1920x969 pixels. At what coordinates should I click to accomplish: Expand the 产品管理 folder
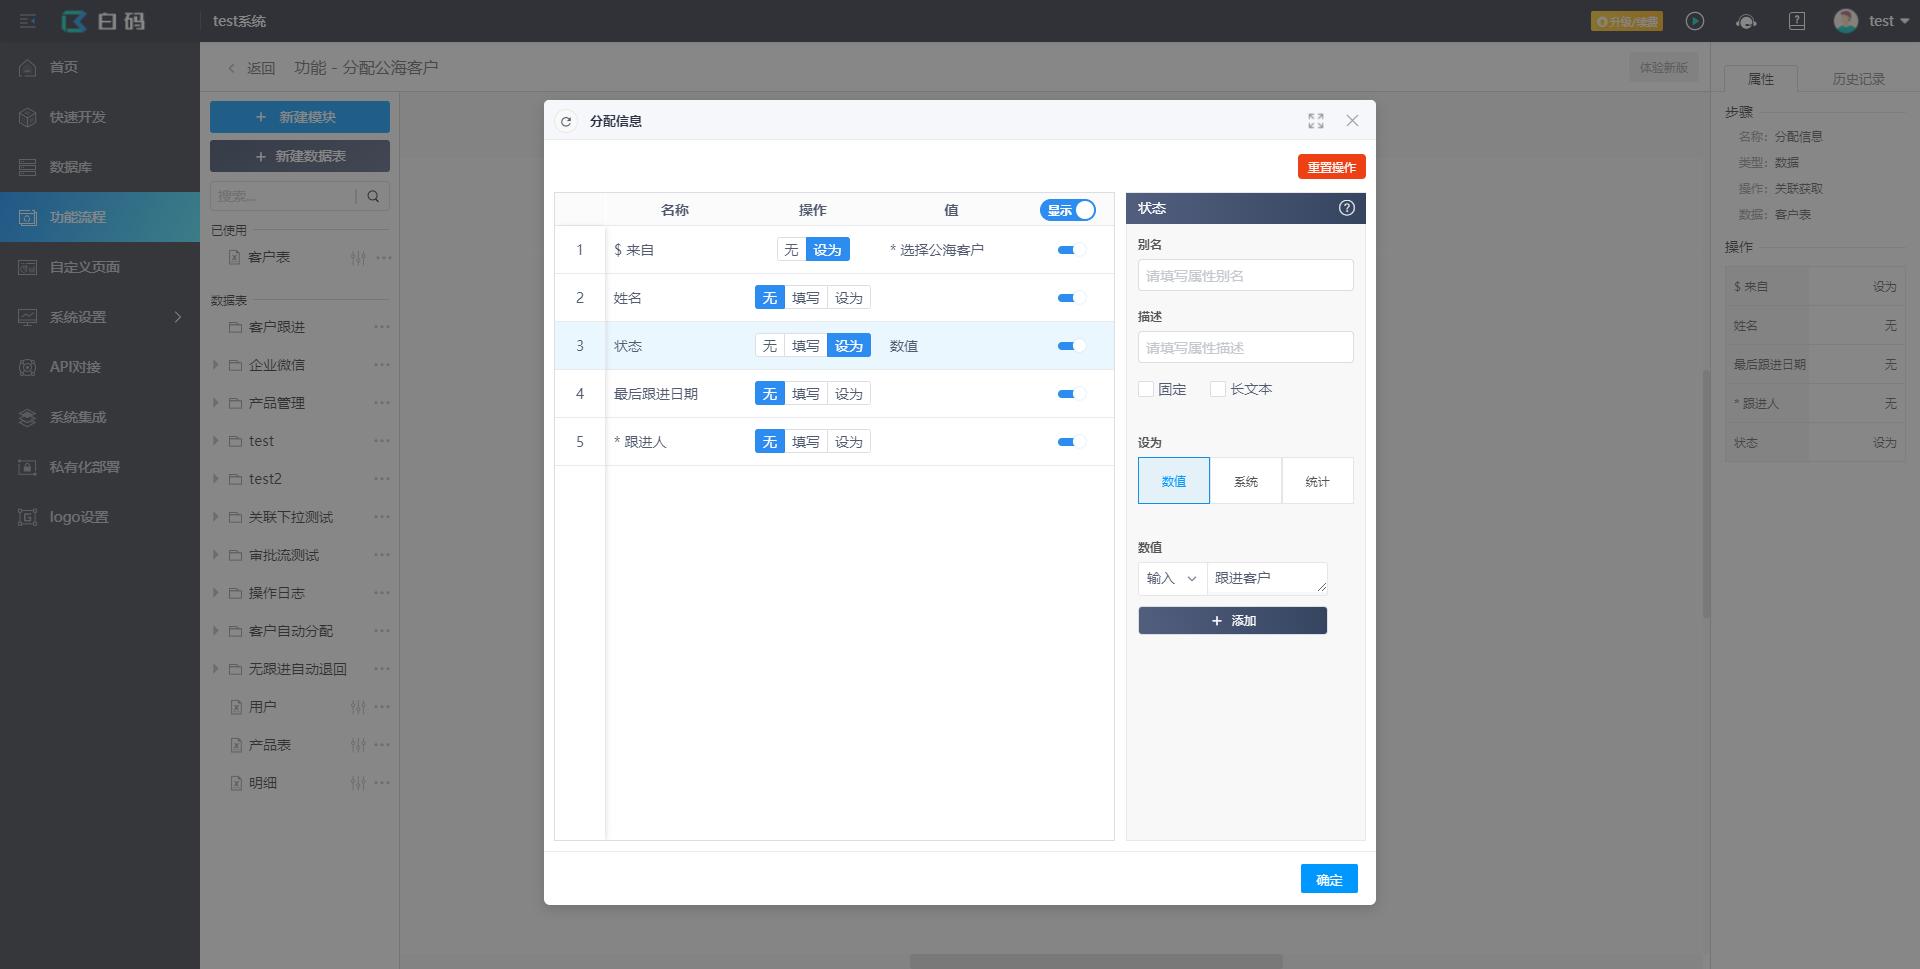pos(215,403)
